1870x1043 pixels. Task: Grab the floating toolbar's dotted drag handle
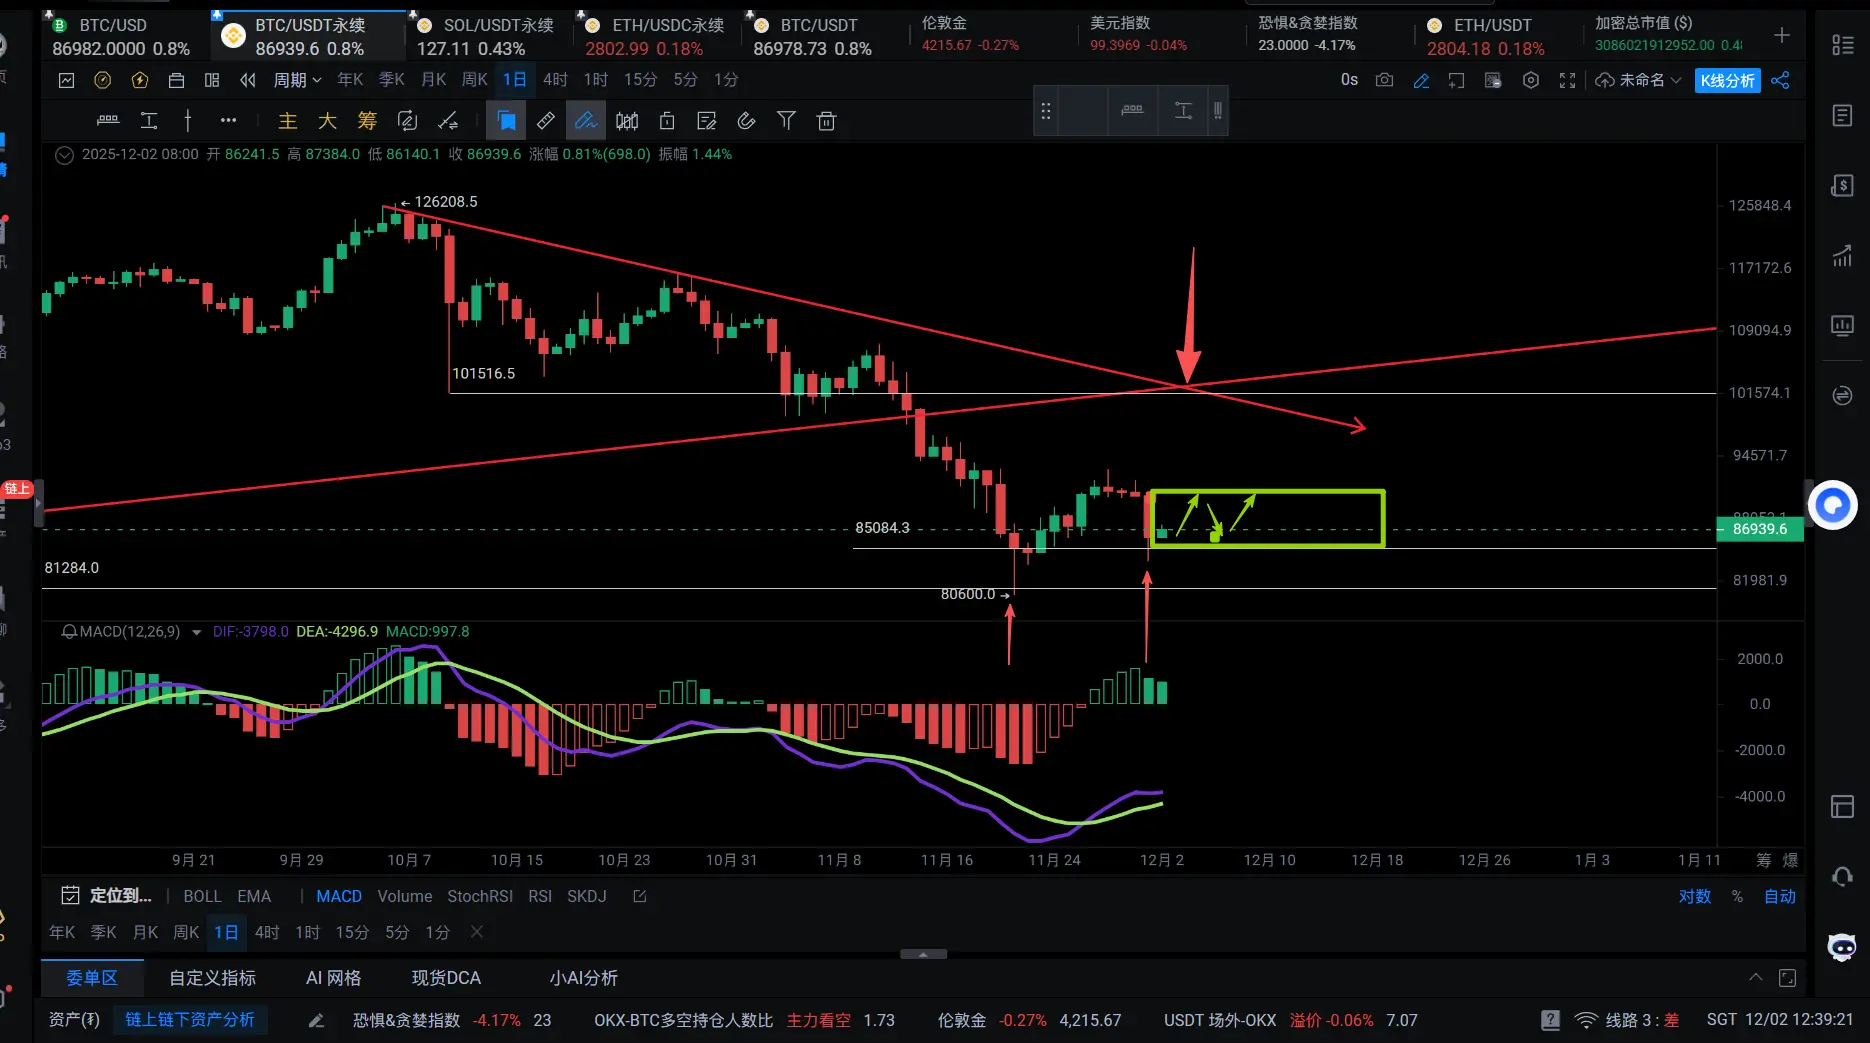pos(1046,111)
